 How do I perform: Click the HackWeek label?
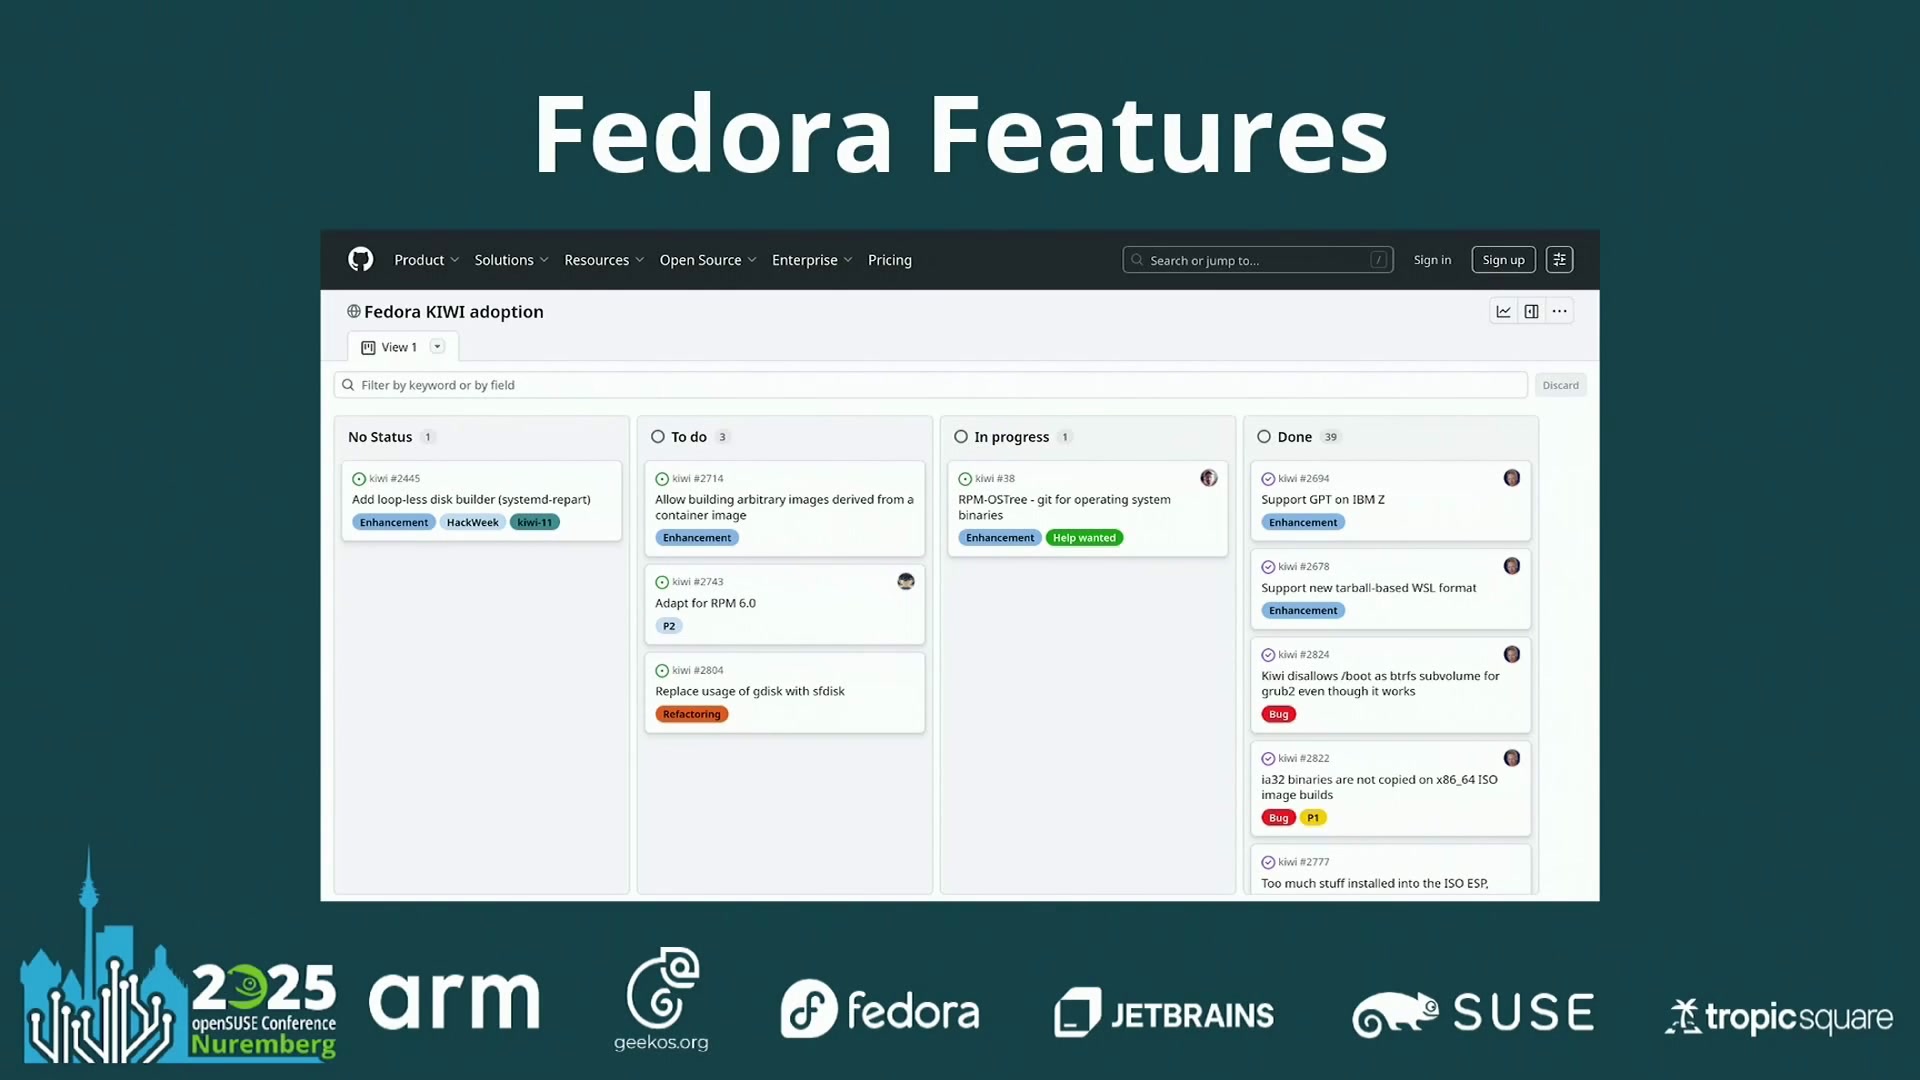tap(472, 522)
